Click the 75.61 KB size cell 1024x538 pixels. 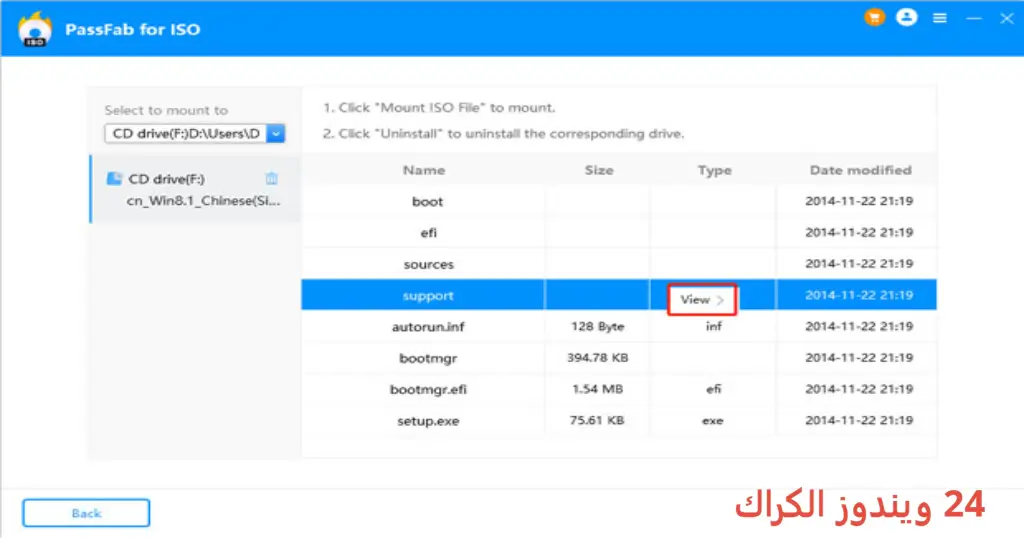597,420
